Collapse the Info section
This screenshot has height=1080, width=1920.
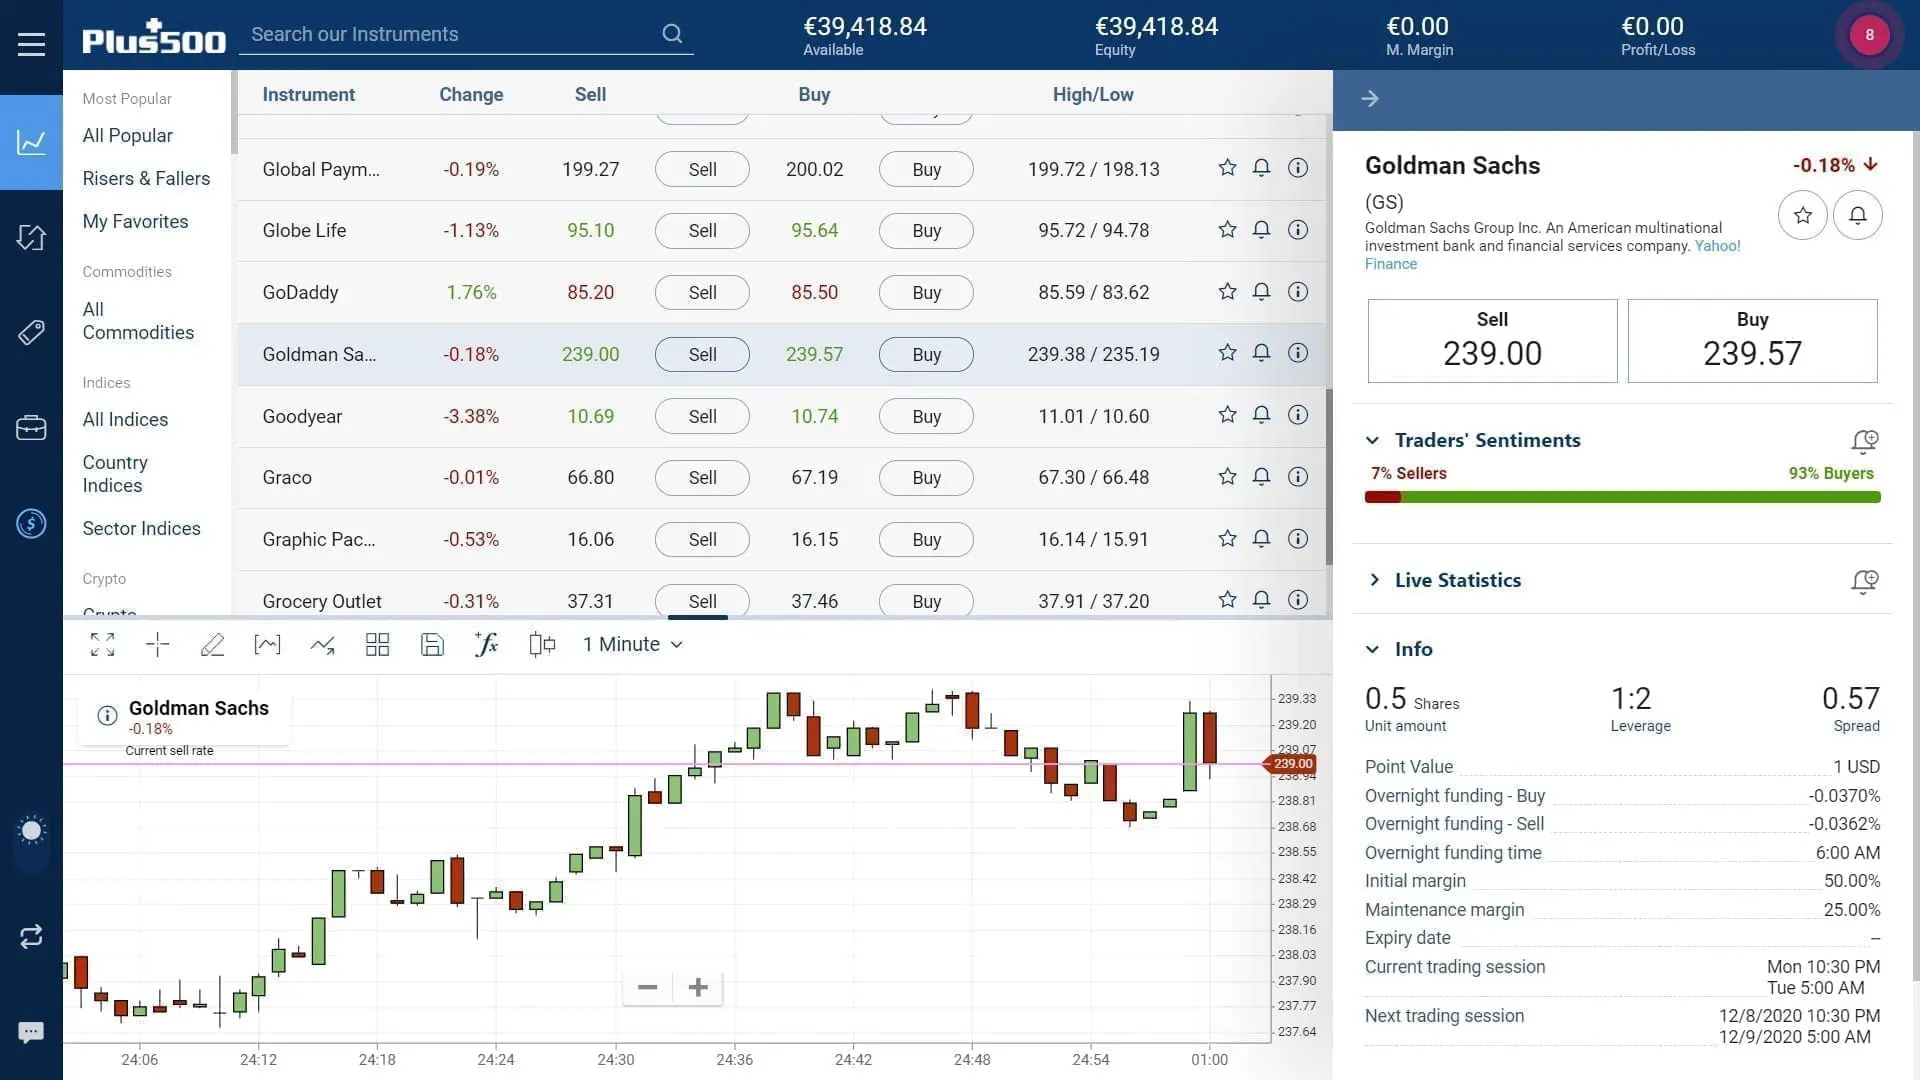coord(1373,650)
